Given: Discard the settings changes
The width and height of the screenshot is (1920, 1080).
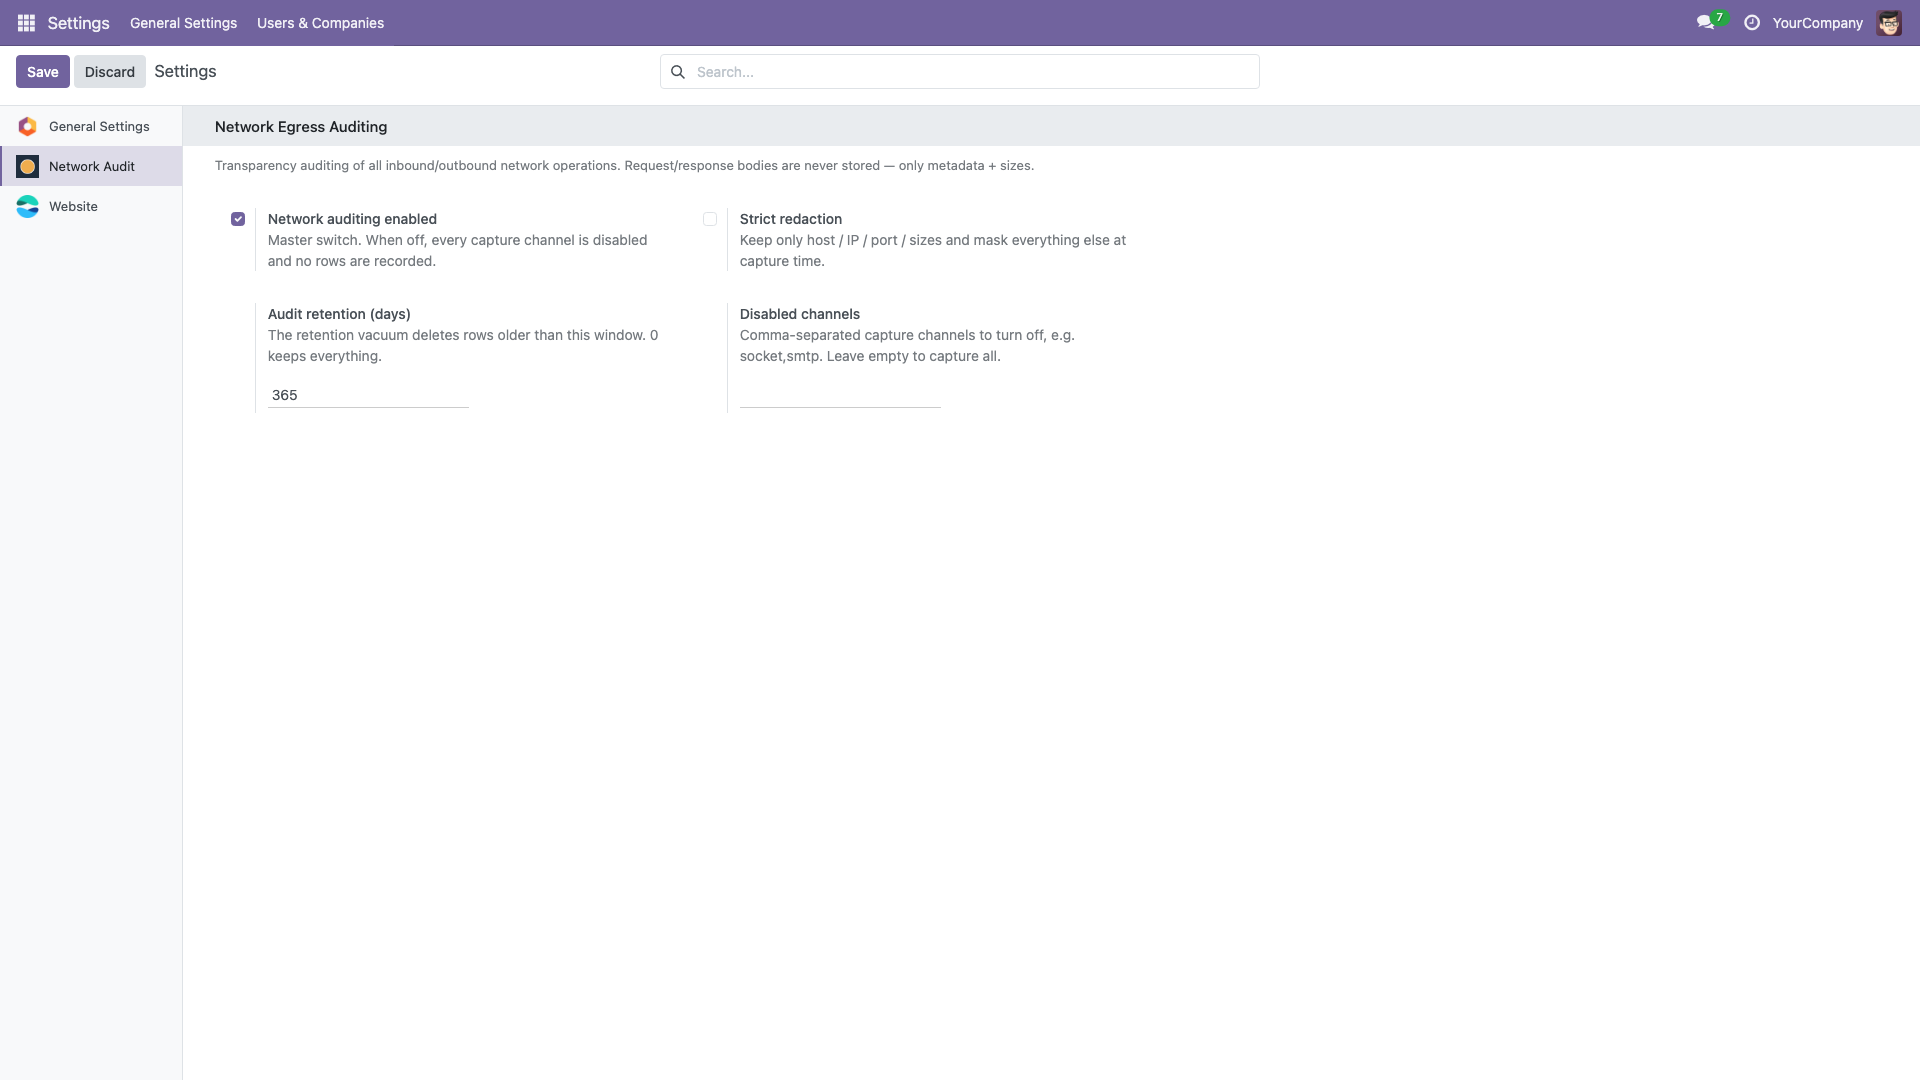Looking at the screenshot, I should tap(110, 72).
